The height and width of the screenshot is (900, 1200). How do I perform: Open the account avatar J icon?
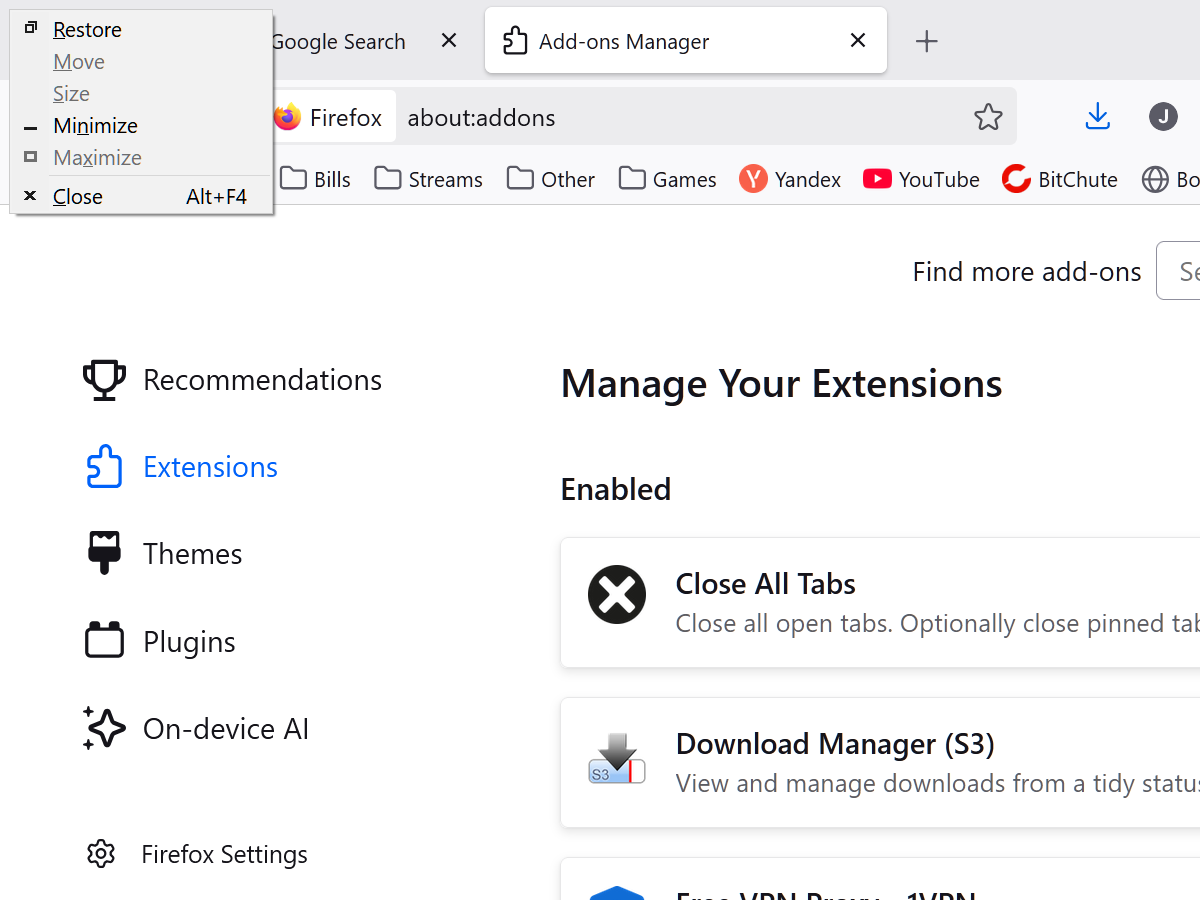pos(1163,117)
